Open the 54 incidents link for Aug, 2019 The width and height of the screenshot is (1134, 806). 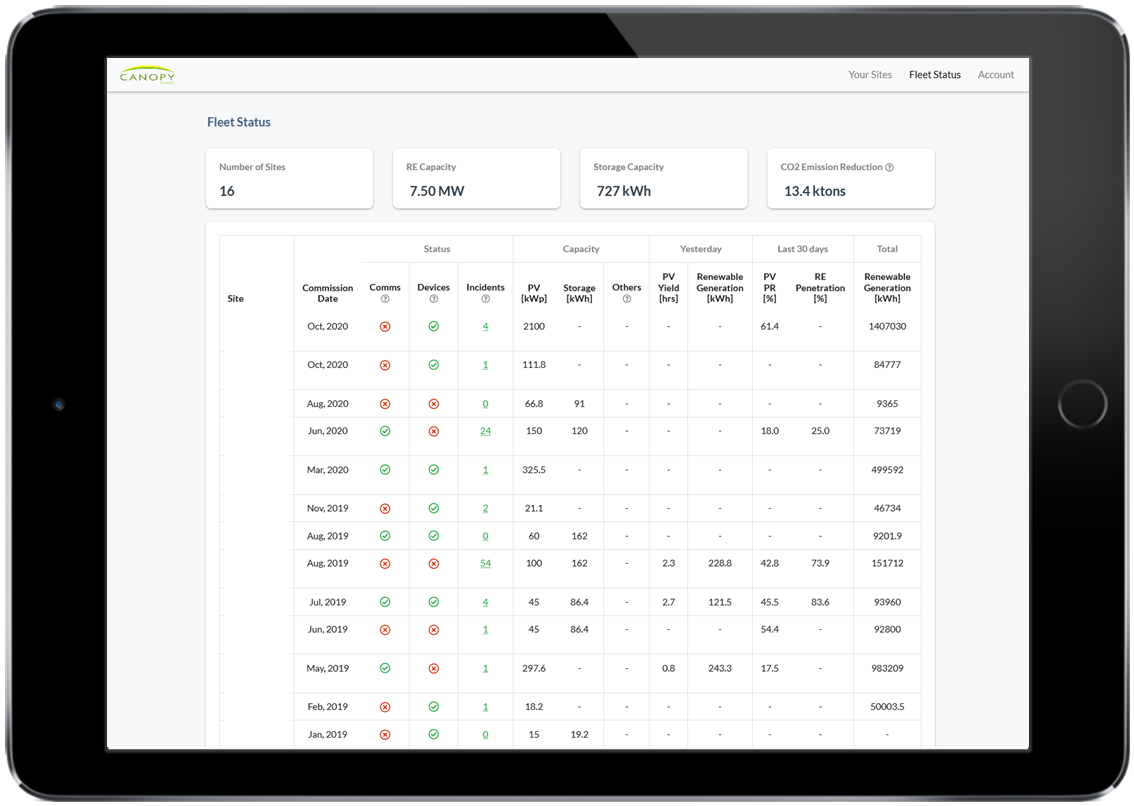pos(485,564)
